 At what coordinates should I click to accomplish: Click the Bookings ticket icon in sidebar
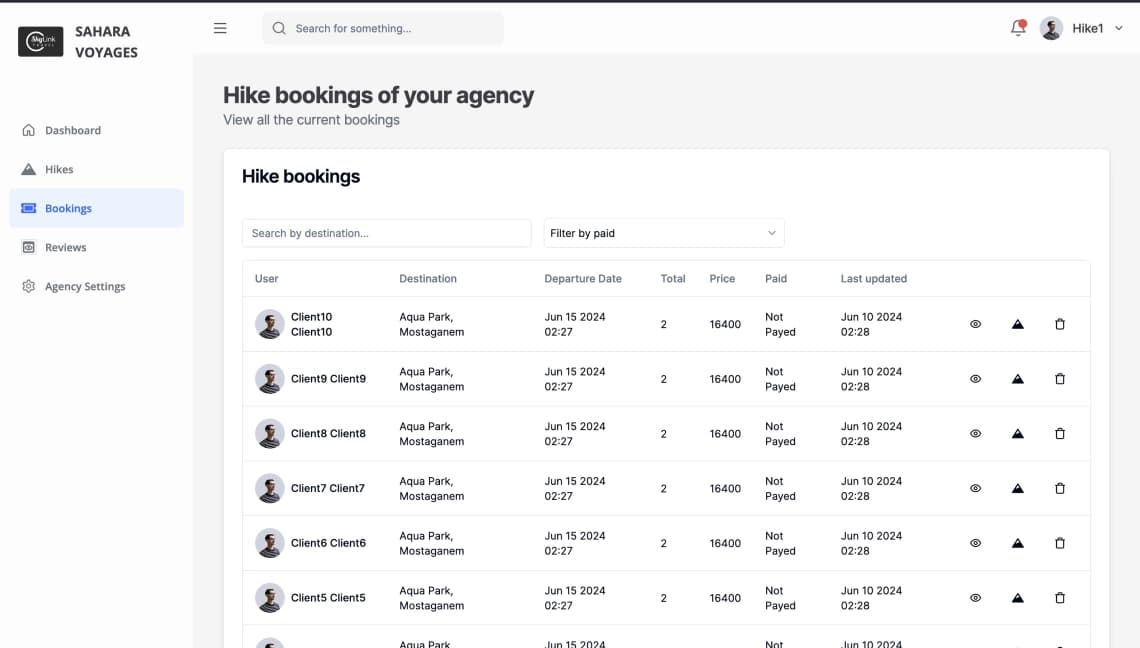(28, 208)
